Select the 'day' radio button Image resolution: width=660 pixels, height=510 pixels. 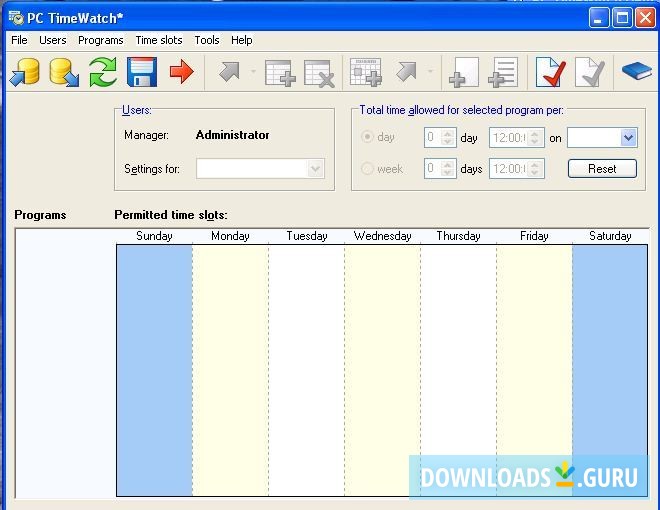(x=367, y=137)
